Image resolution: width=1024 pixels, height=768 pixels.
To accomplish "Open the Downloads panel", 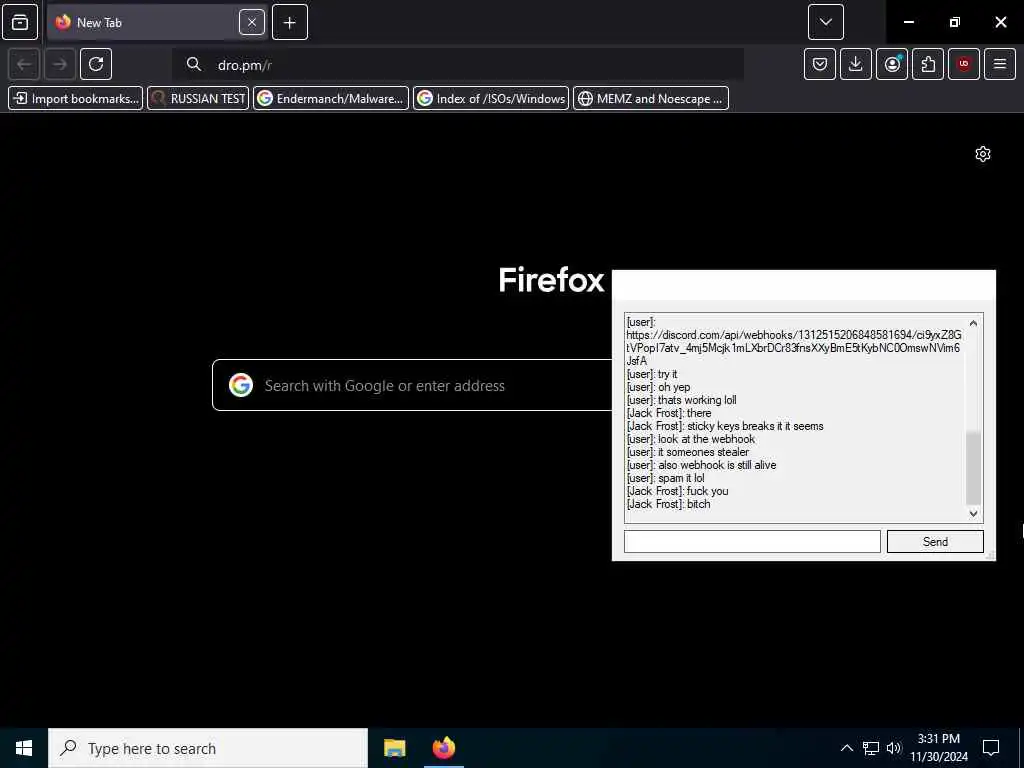I will pos(856,64).
